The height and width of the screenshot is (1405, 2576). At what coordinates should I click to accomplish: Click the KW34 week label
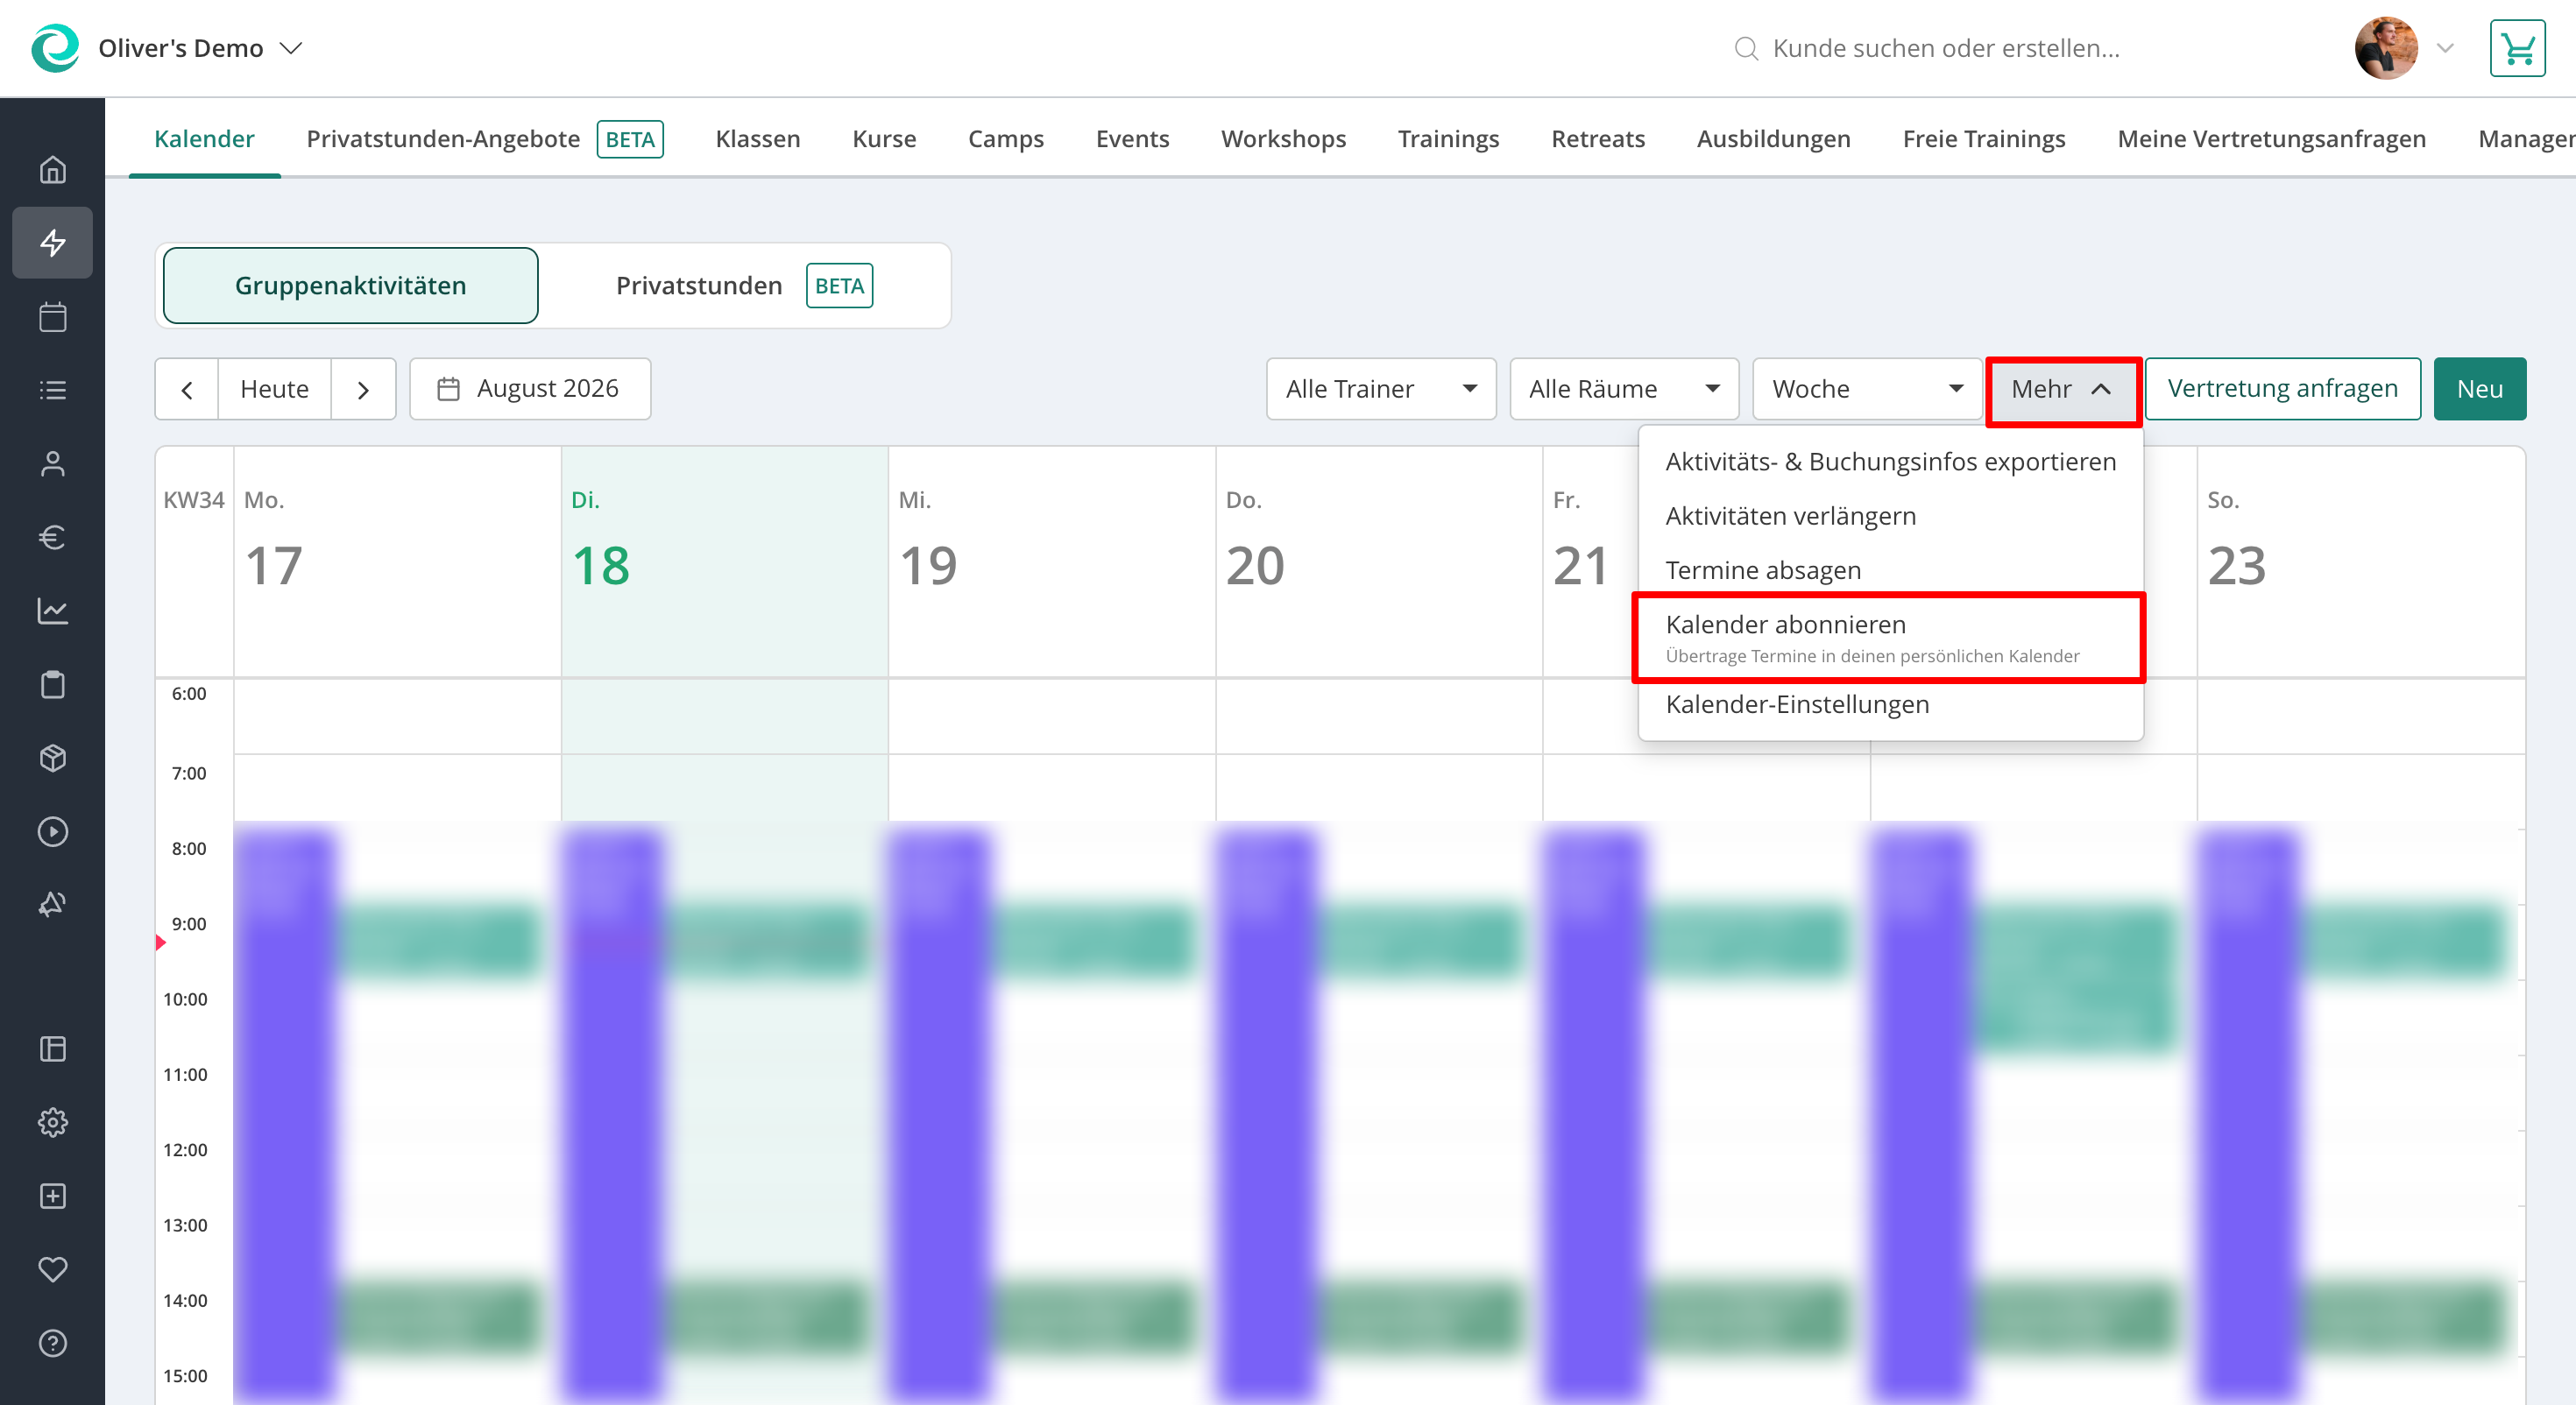click(x=194, y=500)
